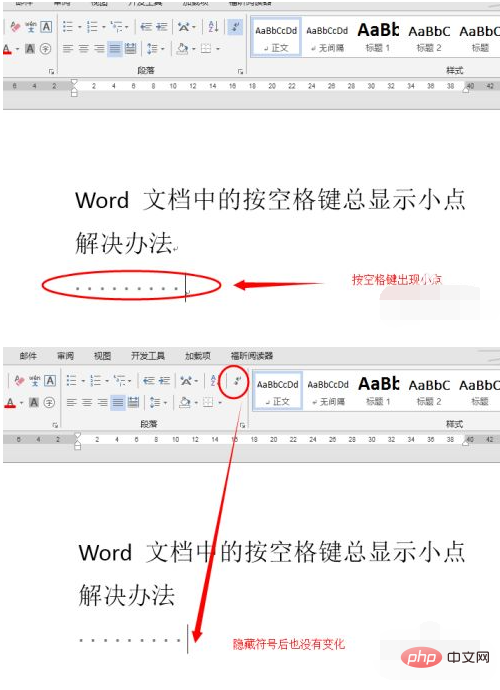Open the 开发工具 tab
This screenshot has width=500, height=690.
(x=148, y=356)
